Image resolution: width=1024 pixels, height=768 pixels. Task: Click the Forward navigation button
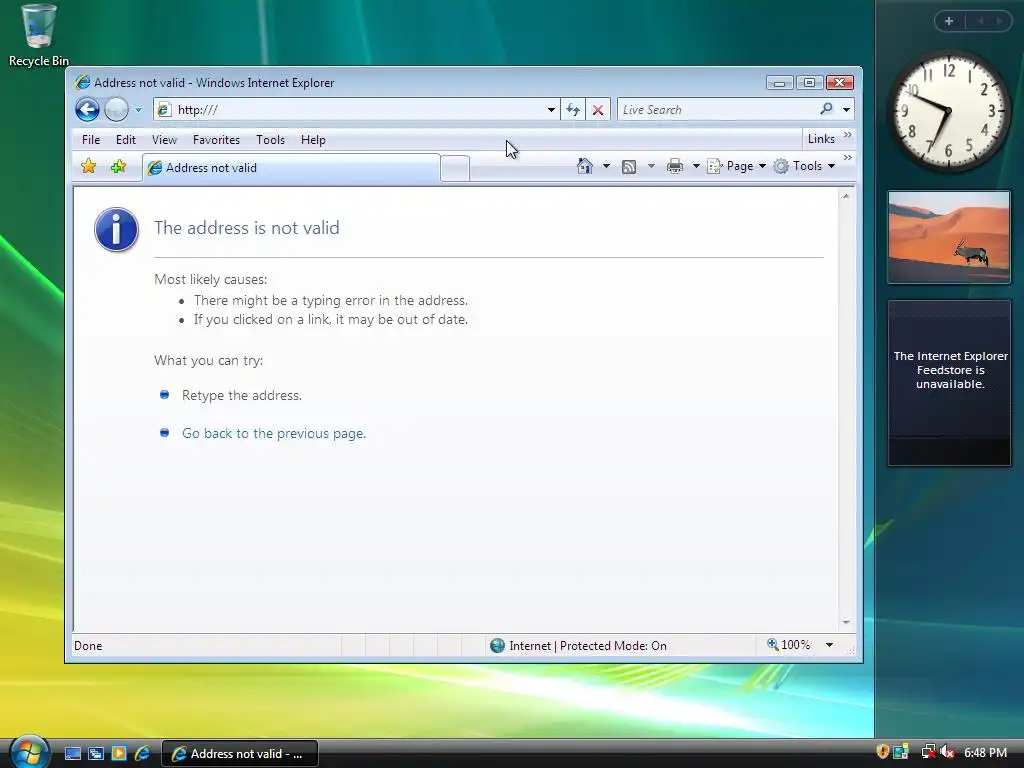(x=116, y=110)
